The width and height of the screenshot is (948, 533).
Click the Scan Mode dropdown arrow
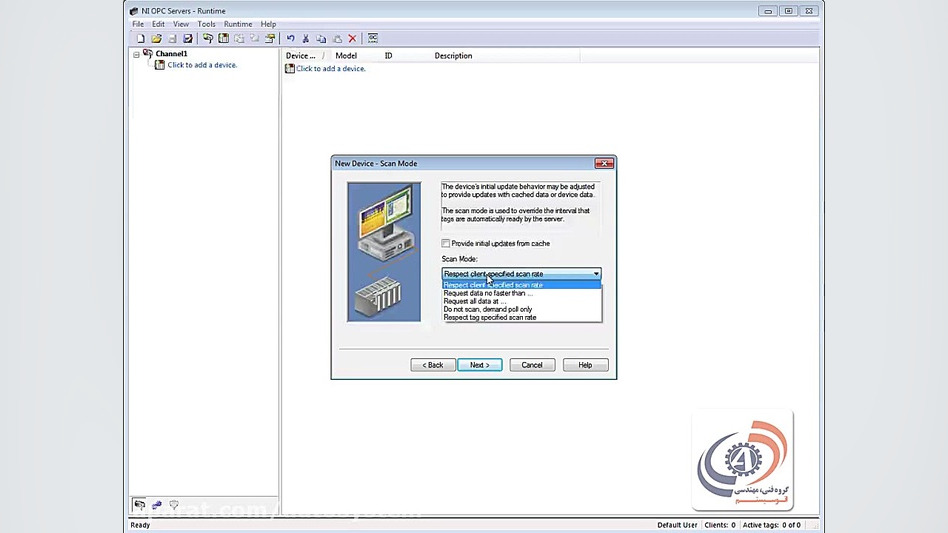[596, 274]
